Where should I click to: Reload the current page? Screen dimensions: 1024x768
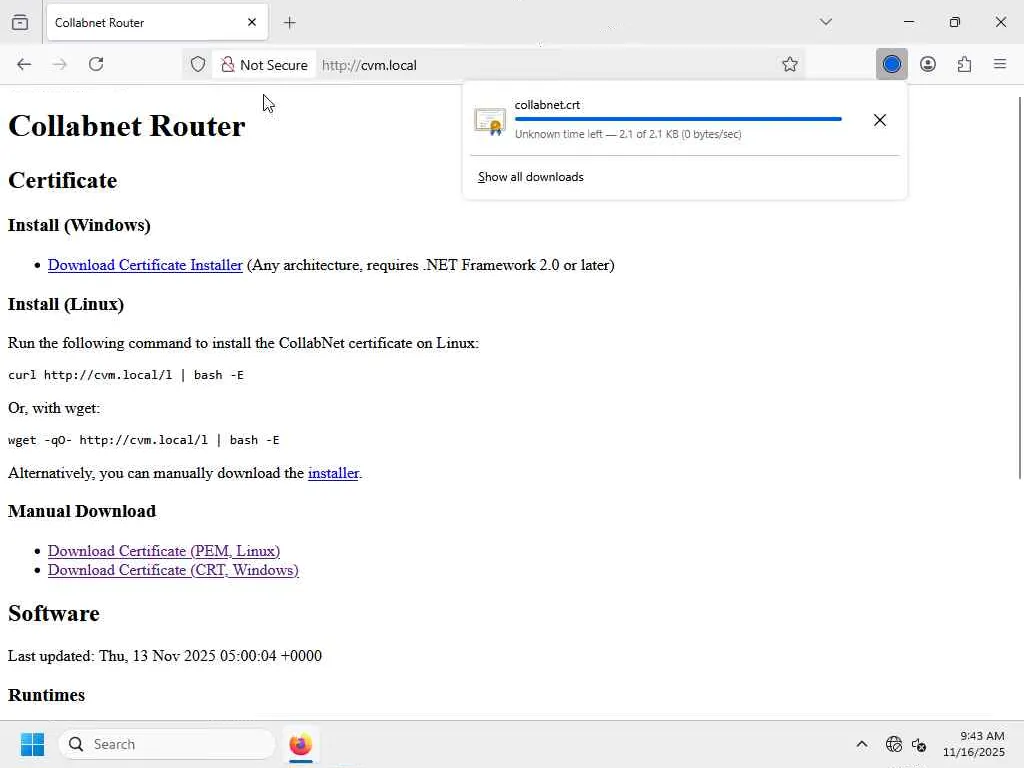coord(96,64)
